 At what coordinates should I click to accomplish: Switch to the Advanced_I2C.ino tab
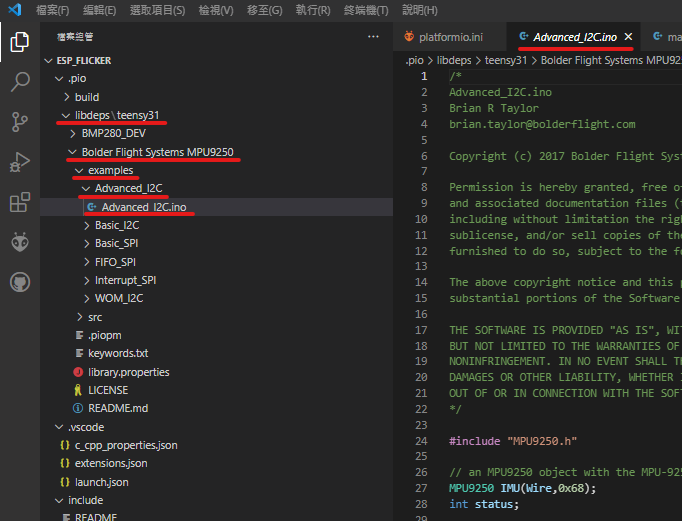[x=575, y=37]
